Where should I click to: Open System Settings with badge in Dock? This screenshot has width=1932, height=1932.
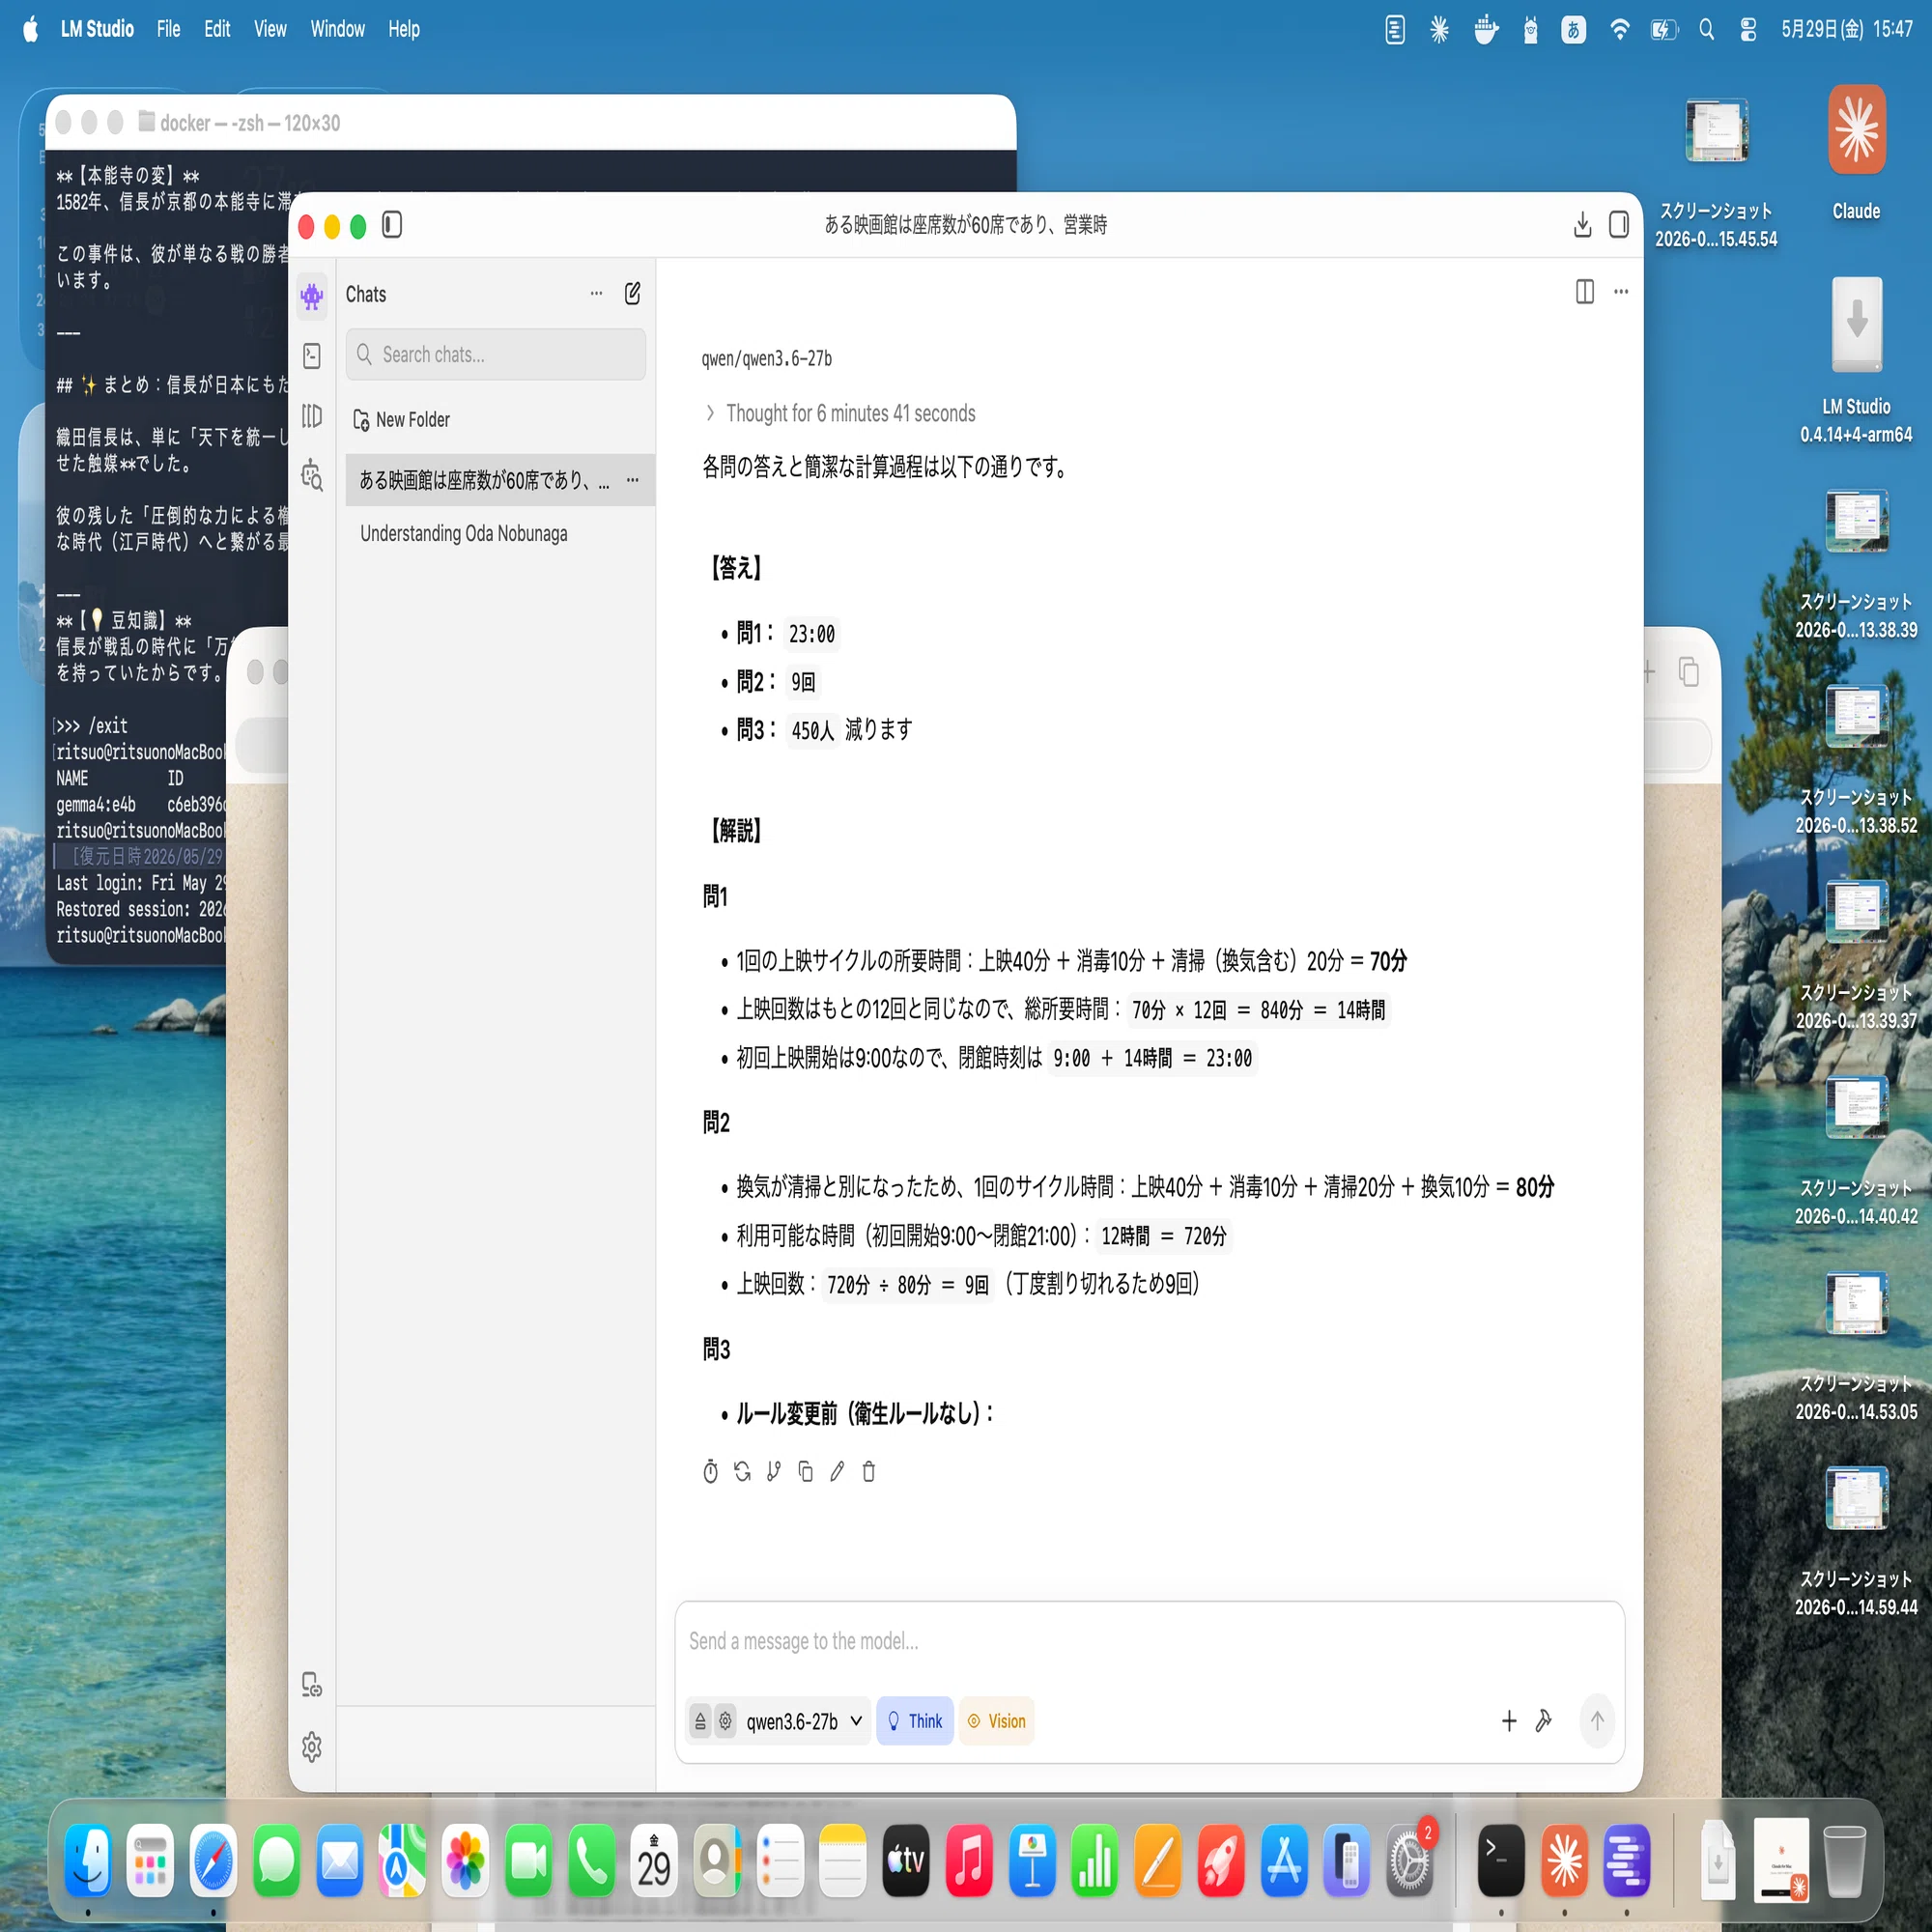[1410, 1861]
